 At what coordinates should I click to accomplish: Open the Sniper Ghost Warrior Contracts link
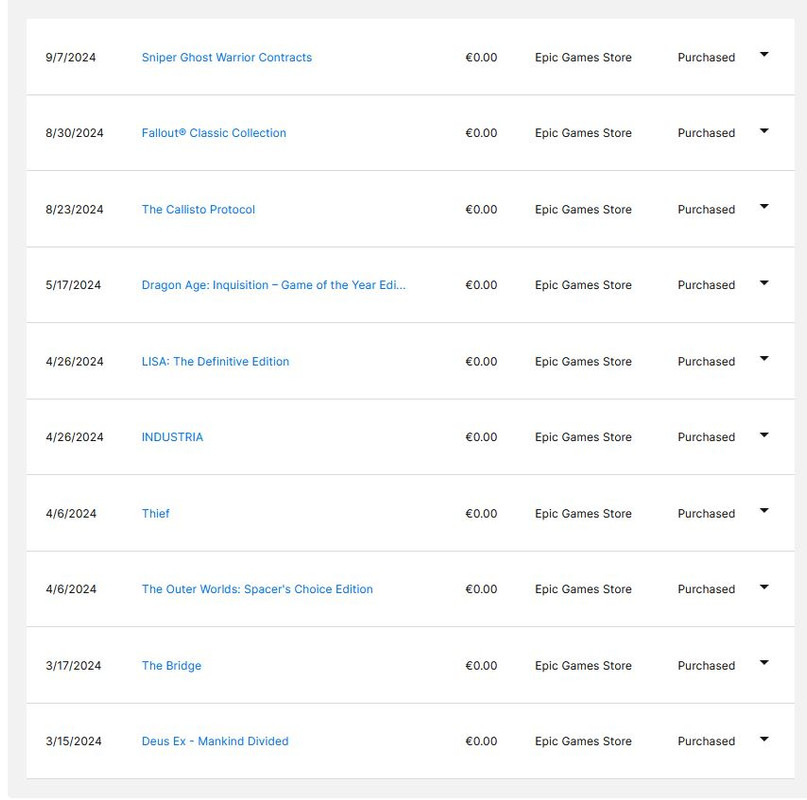tap(226, 57)
